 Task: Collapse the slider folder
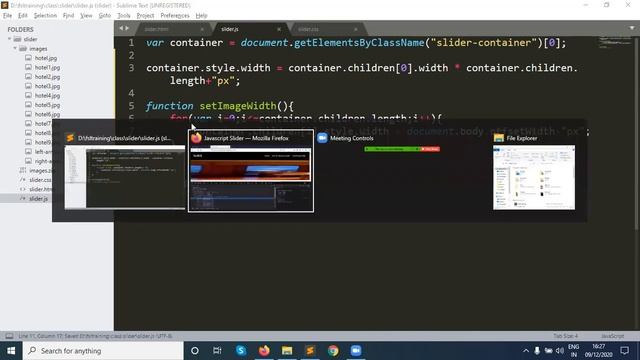pyautogui.click(x=9, y=39)
